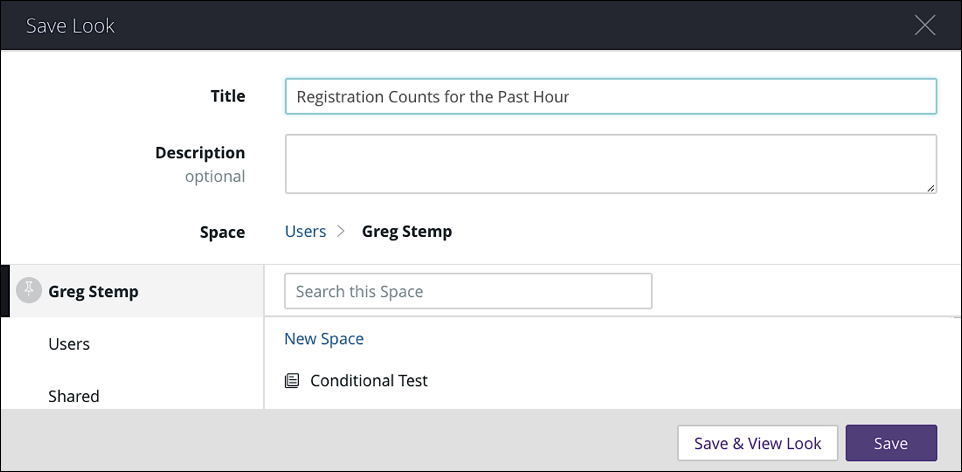Click the Description box resize handle
The image size is (962, 472).
point(931,187)
